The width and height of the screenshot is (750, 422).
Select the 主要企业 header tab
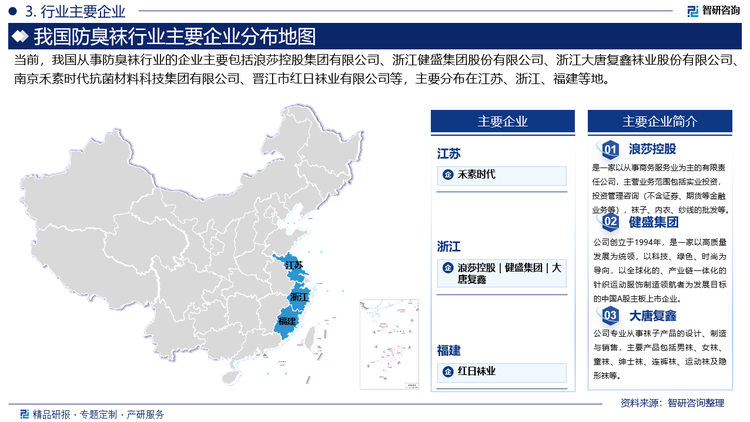[503, 121]
